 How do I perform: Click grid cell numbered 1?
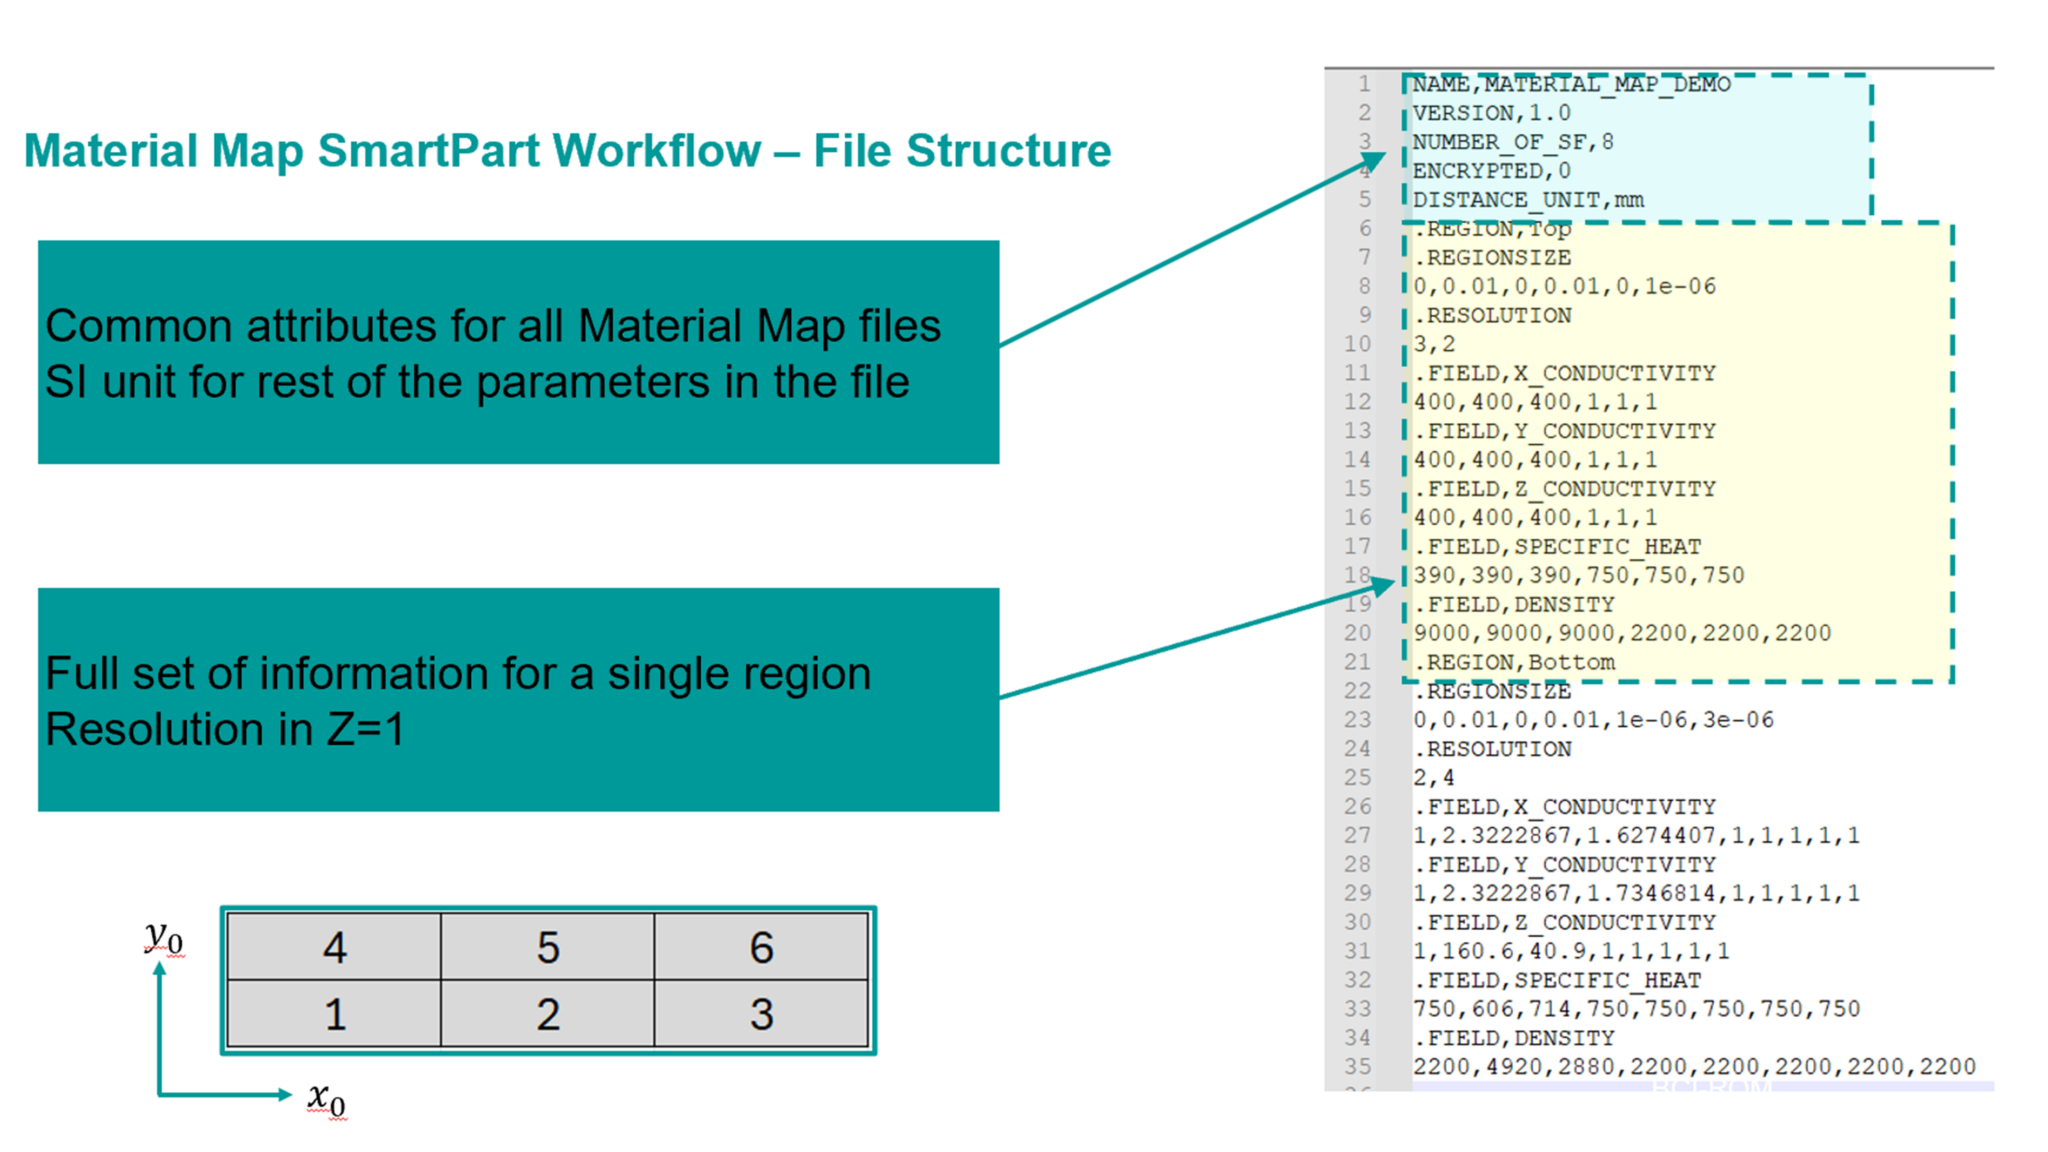coord(334,1014)
